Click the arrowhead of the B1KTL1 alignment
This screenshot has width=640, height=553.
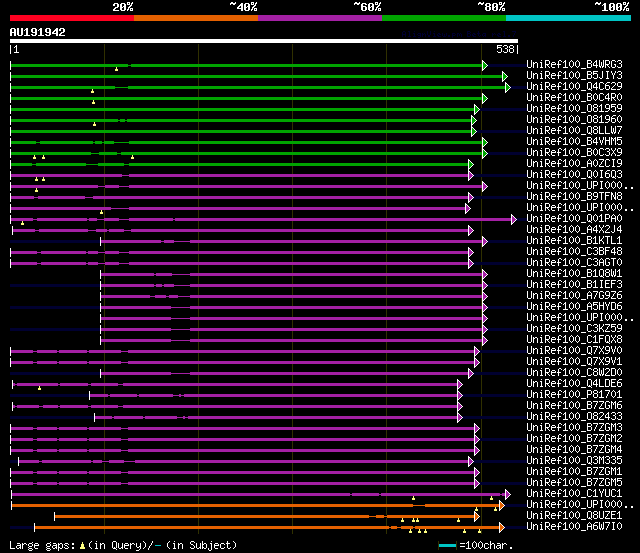pos(485,242)
